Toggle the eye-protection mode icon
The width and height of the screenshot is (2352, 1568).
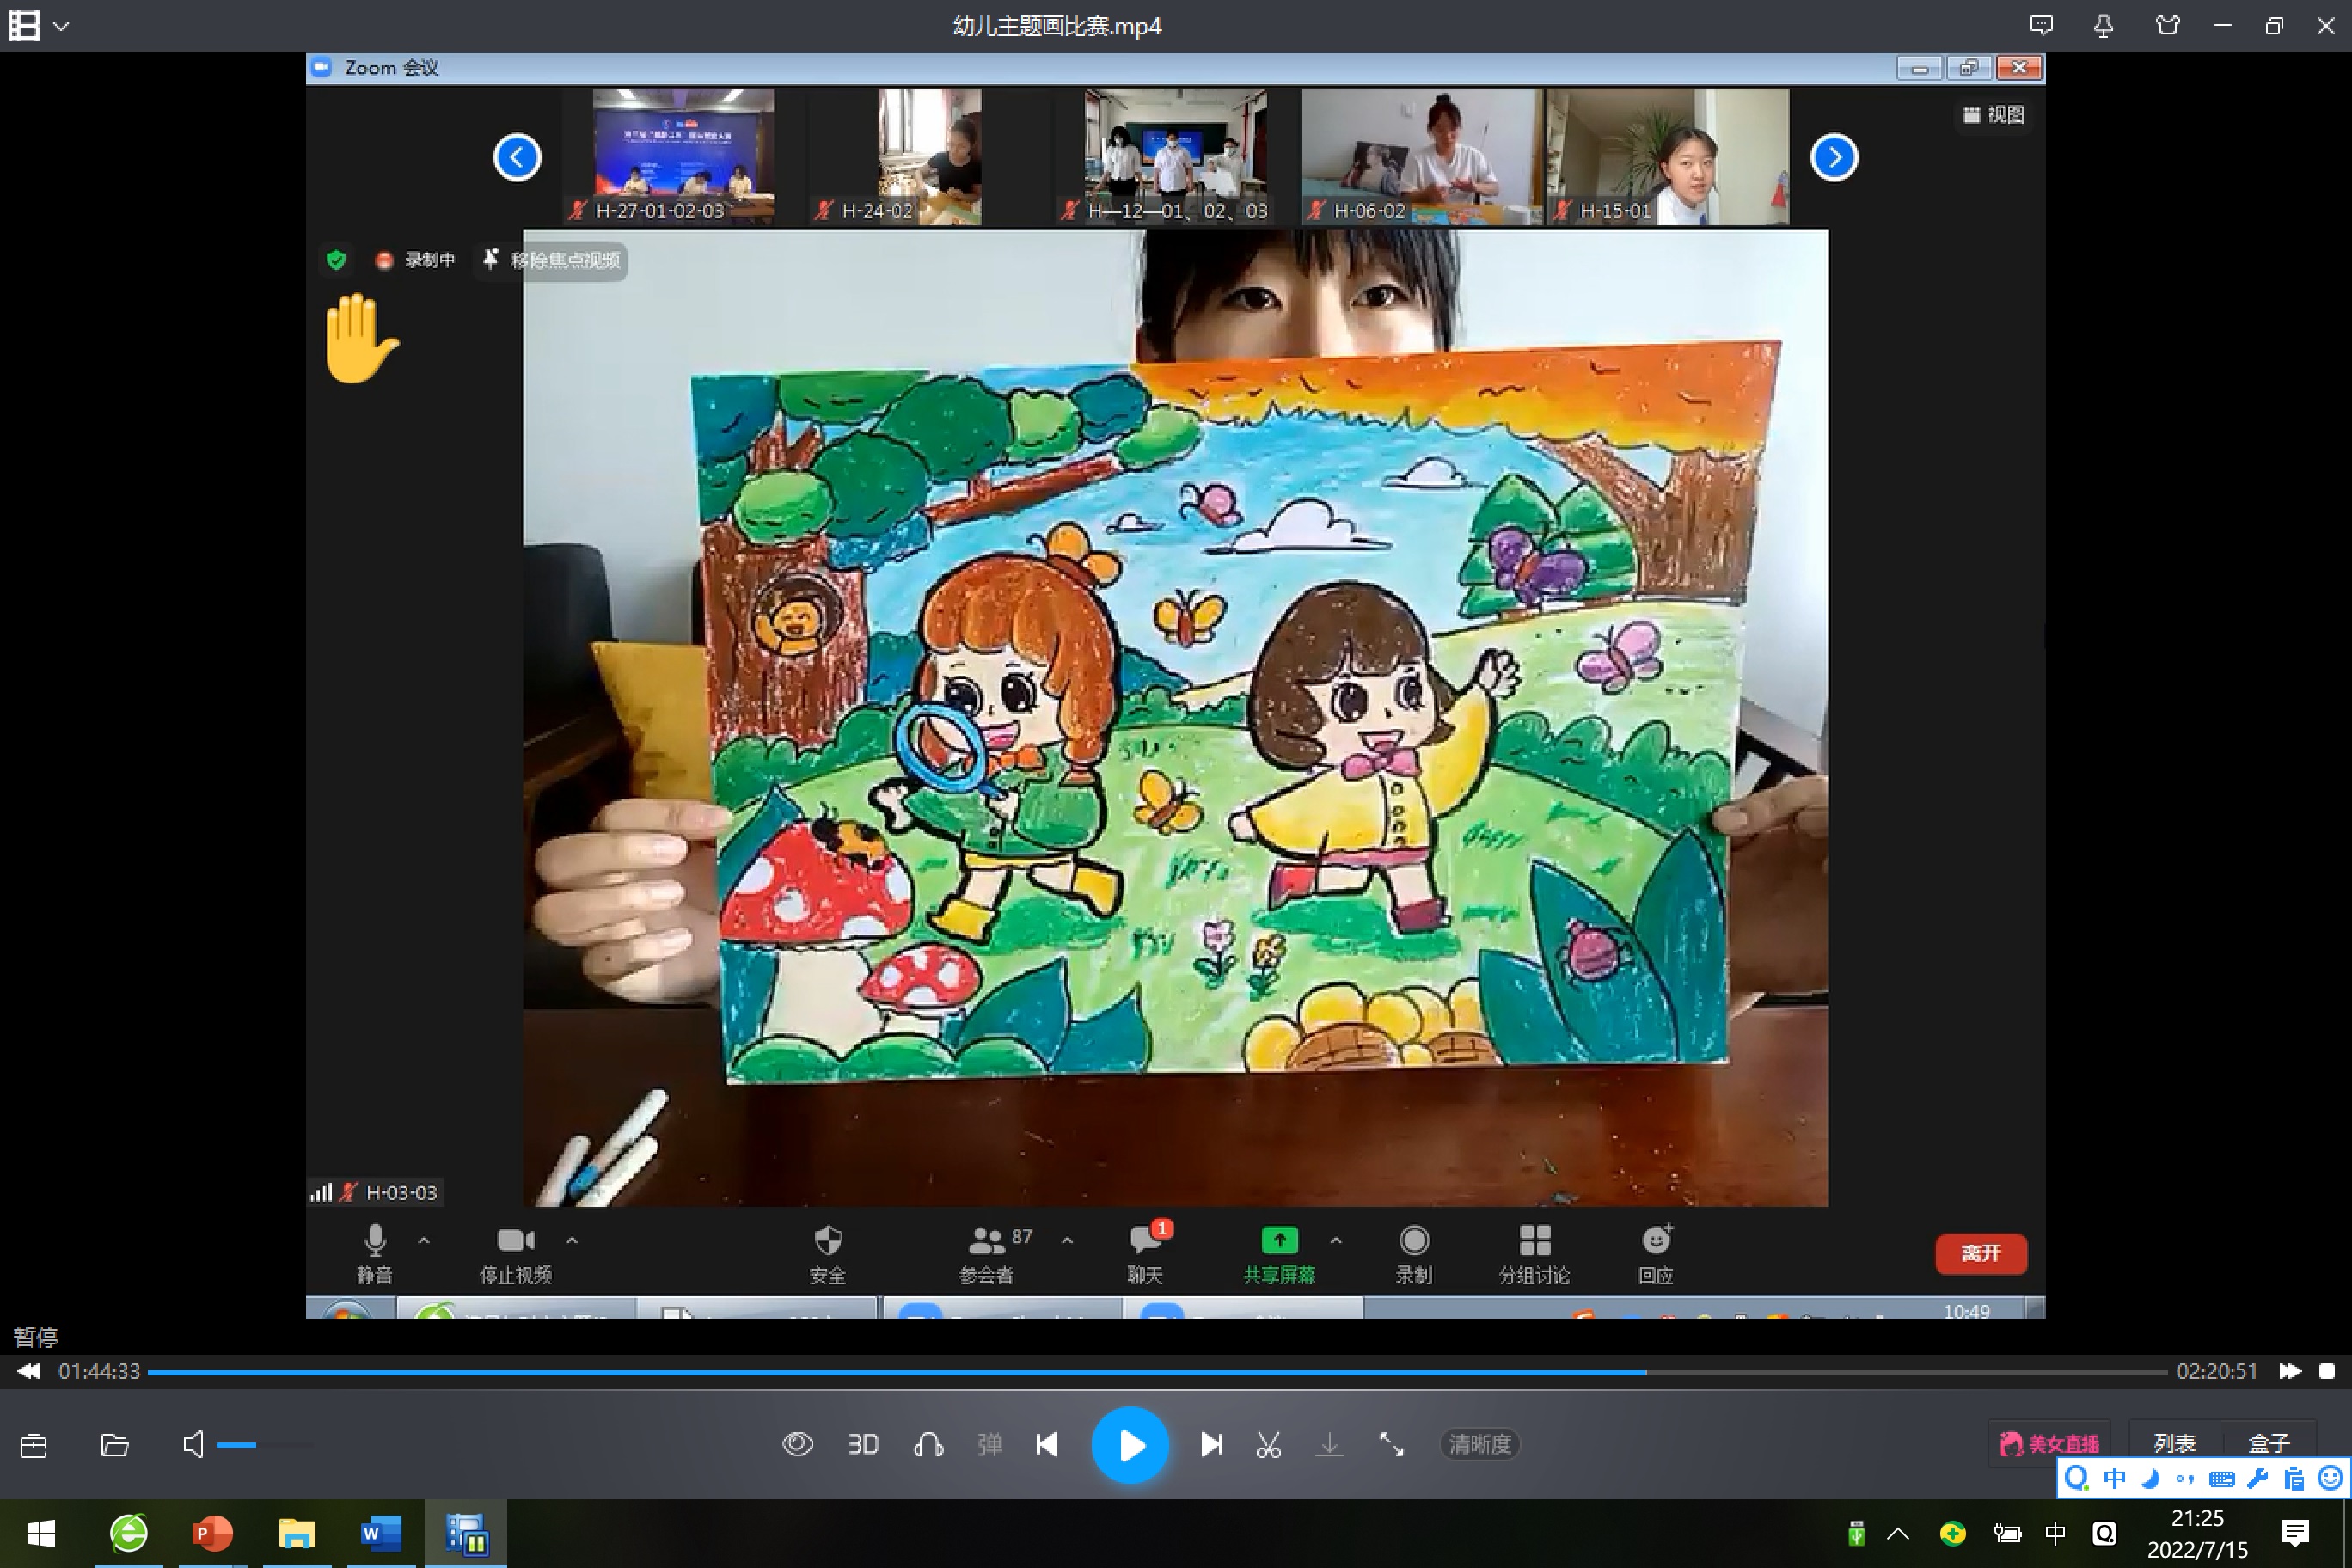(797, 1444)
